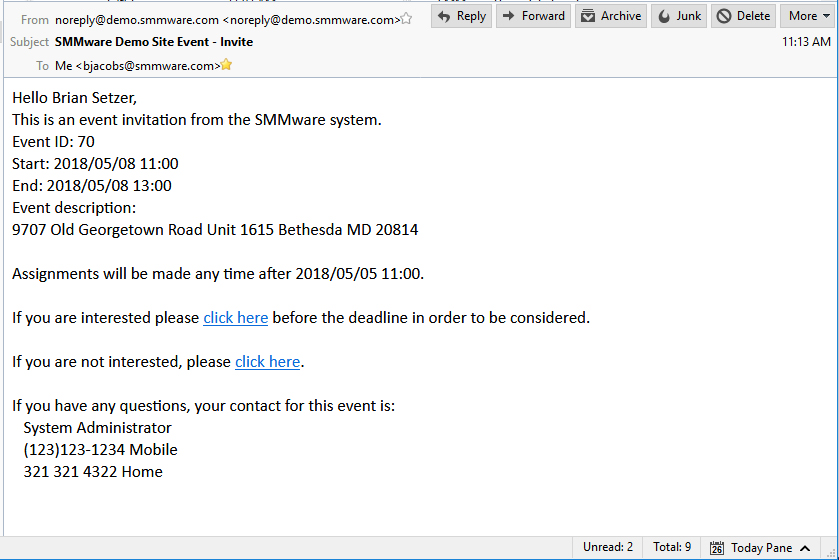Star the sender noreply@demo.smmware.com contact
Image resolution: width=839 pixels, height=560 pixels.
coord(407,19)
